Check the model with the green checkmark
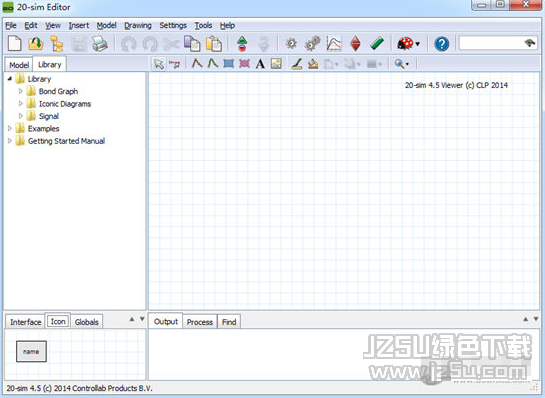The height and width of the screenshot is (398, 545). (377, 44)
